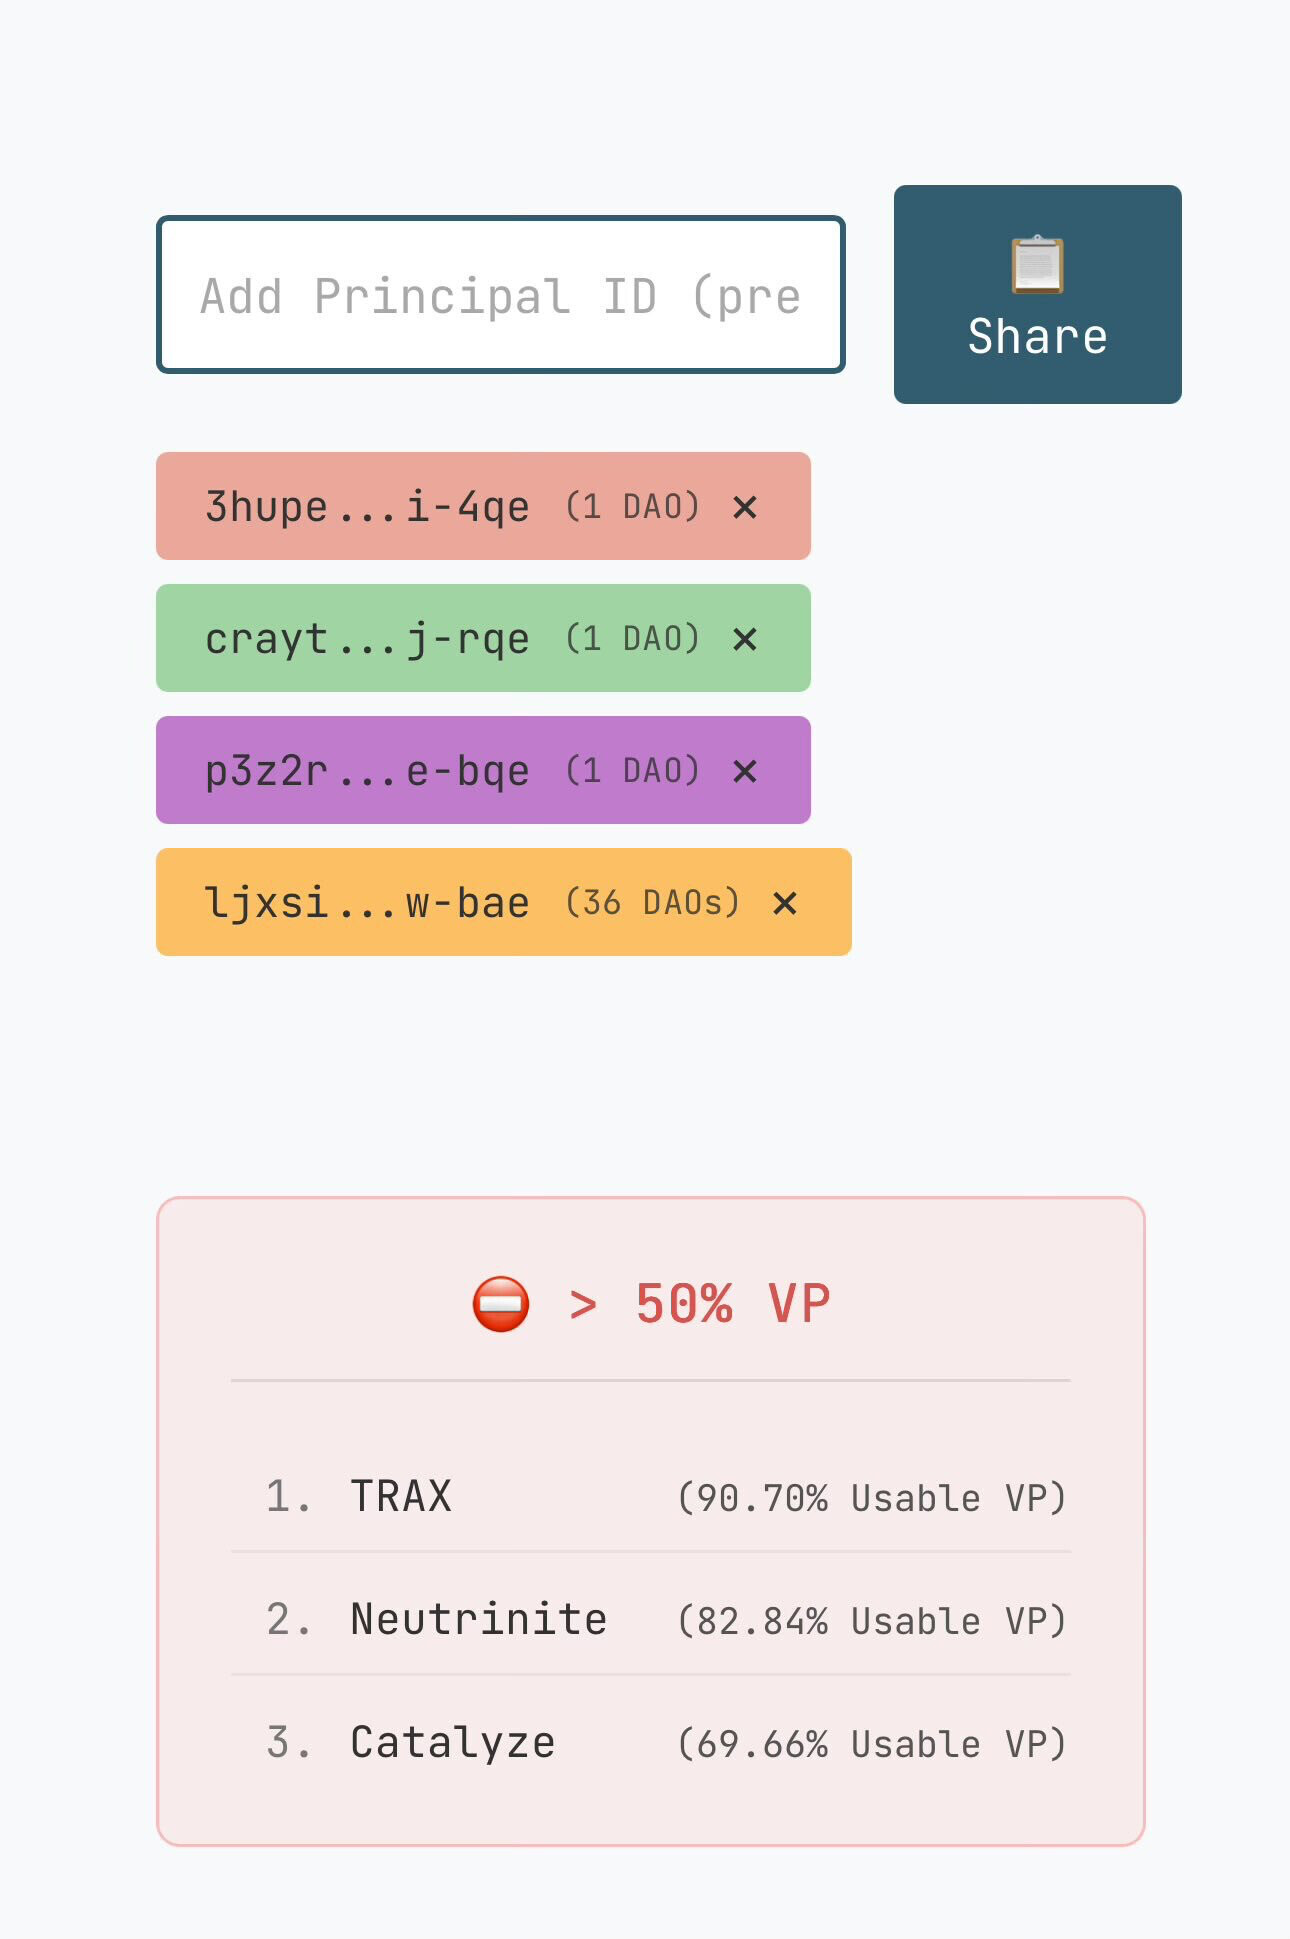This screenshot has height=1939, width=1290.
Task: Remove the 3hupe...i-4qe principal tag
Action: 745,507
